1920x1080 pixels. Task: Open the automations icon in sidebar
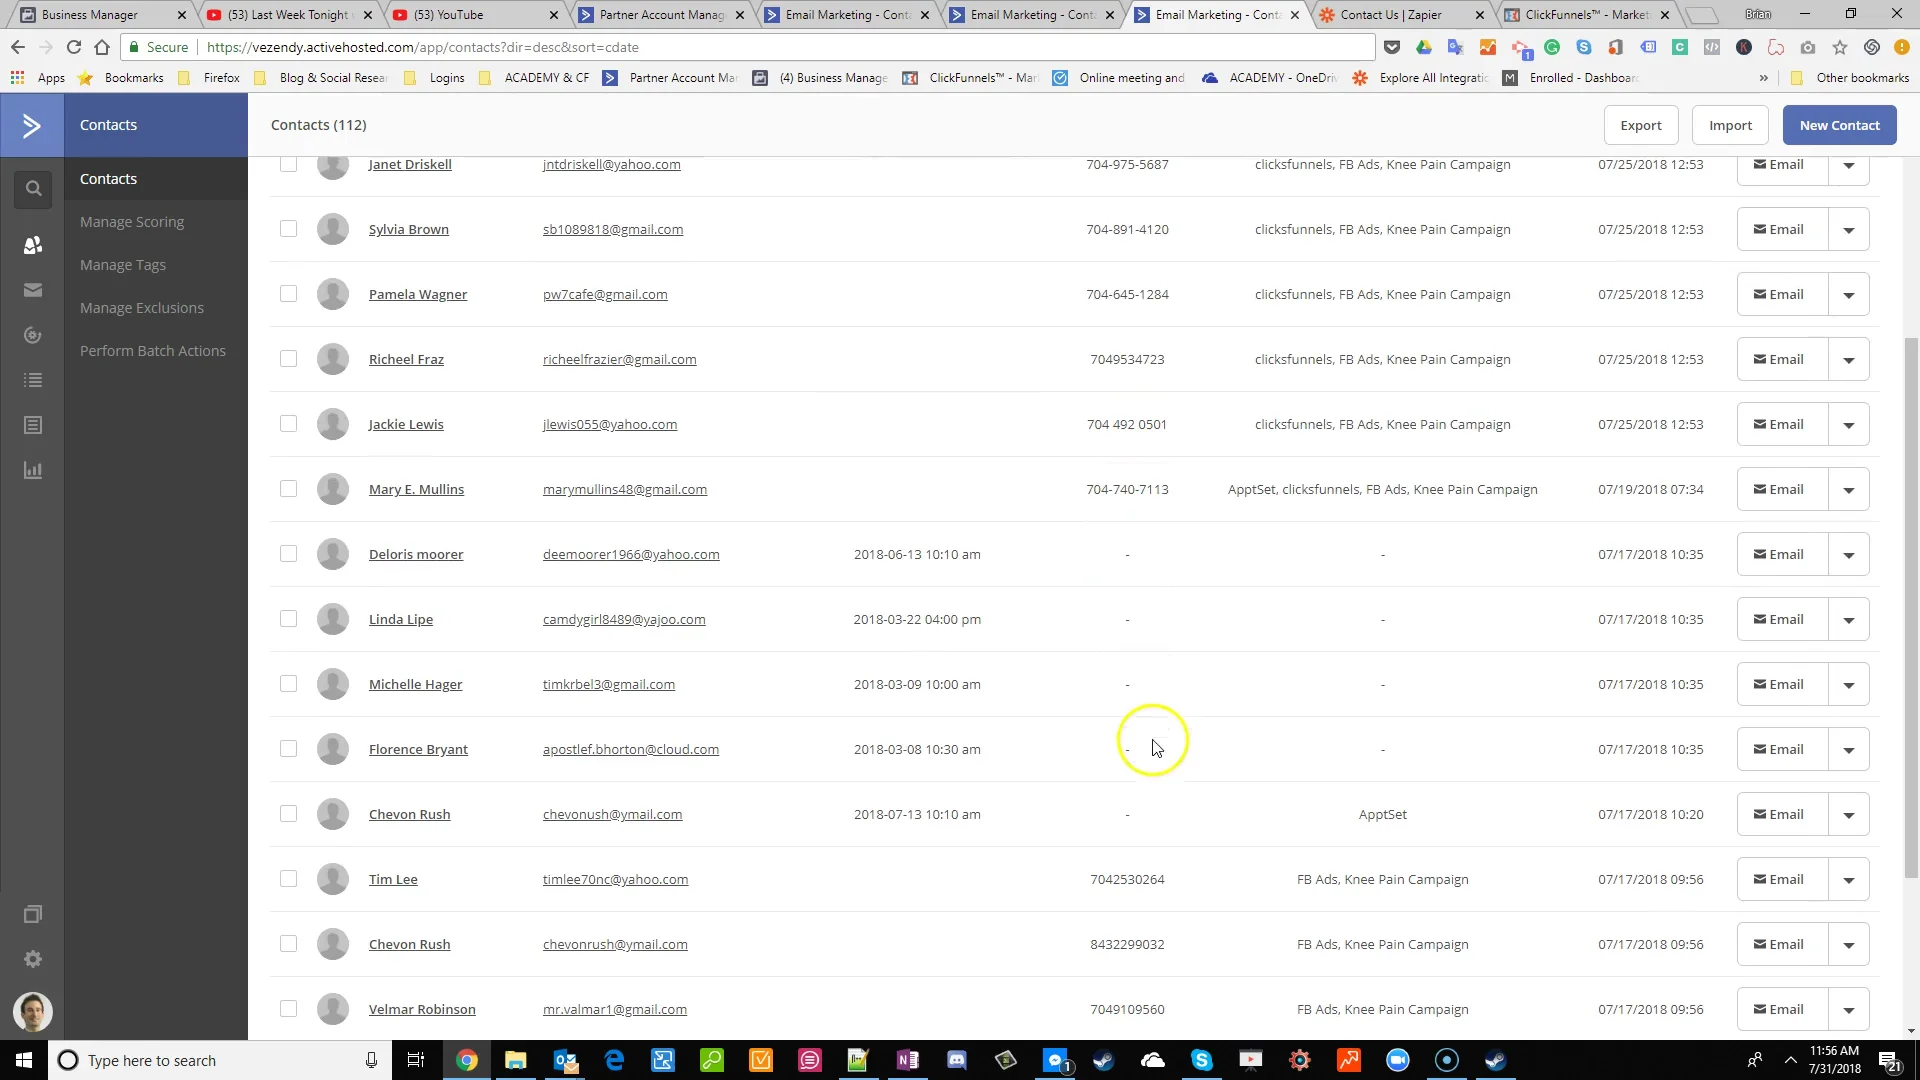33,335
